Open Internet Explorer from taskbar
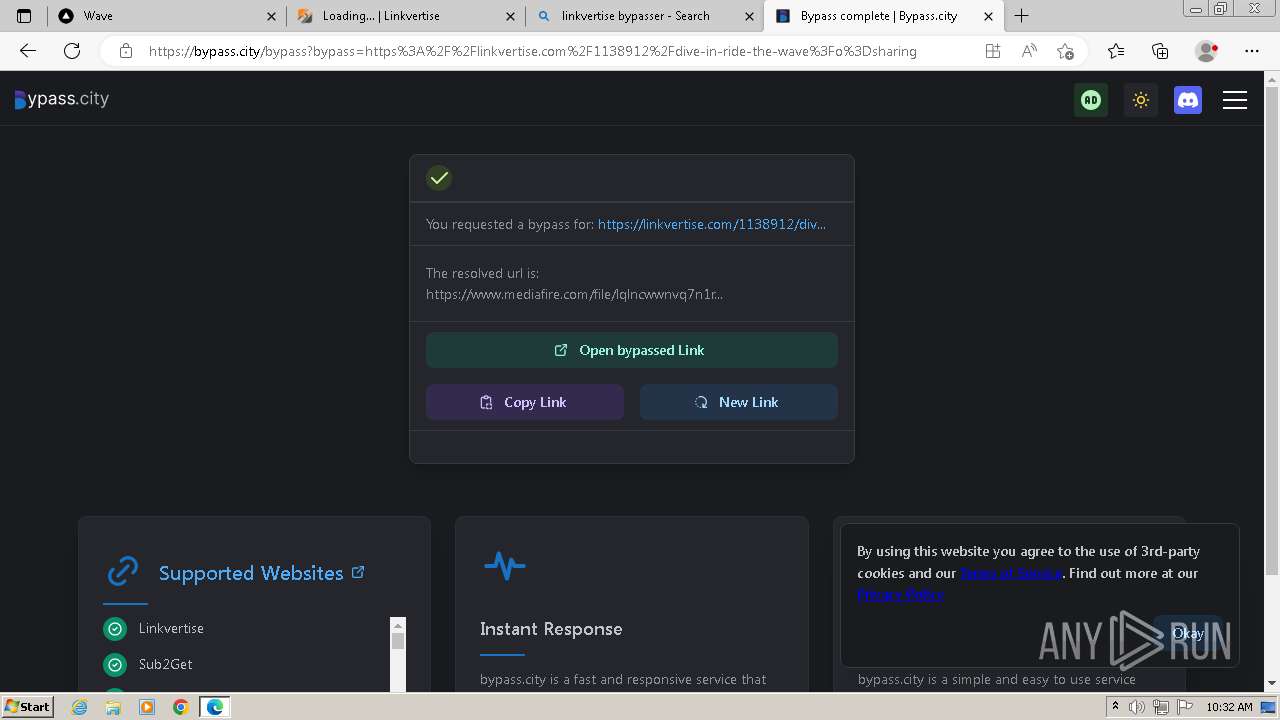1280x720 pixels. pyautogui.click(x=79, y=707)
